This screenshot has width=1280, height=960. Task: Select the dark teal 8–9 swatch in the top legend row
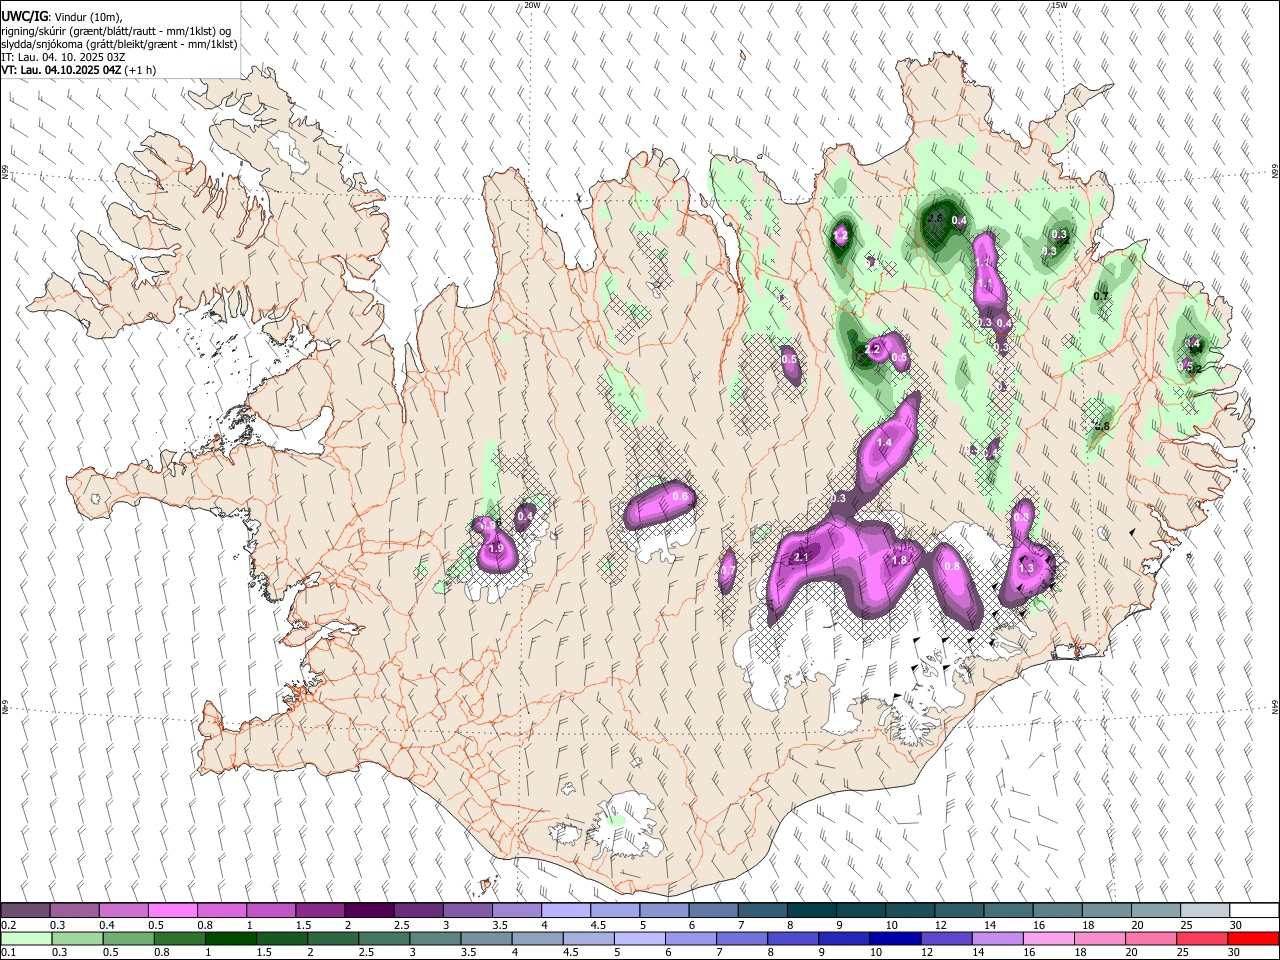(812, 911)
